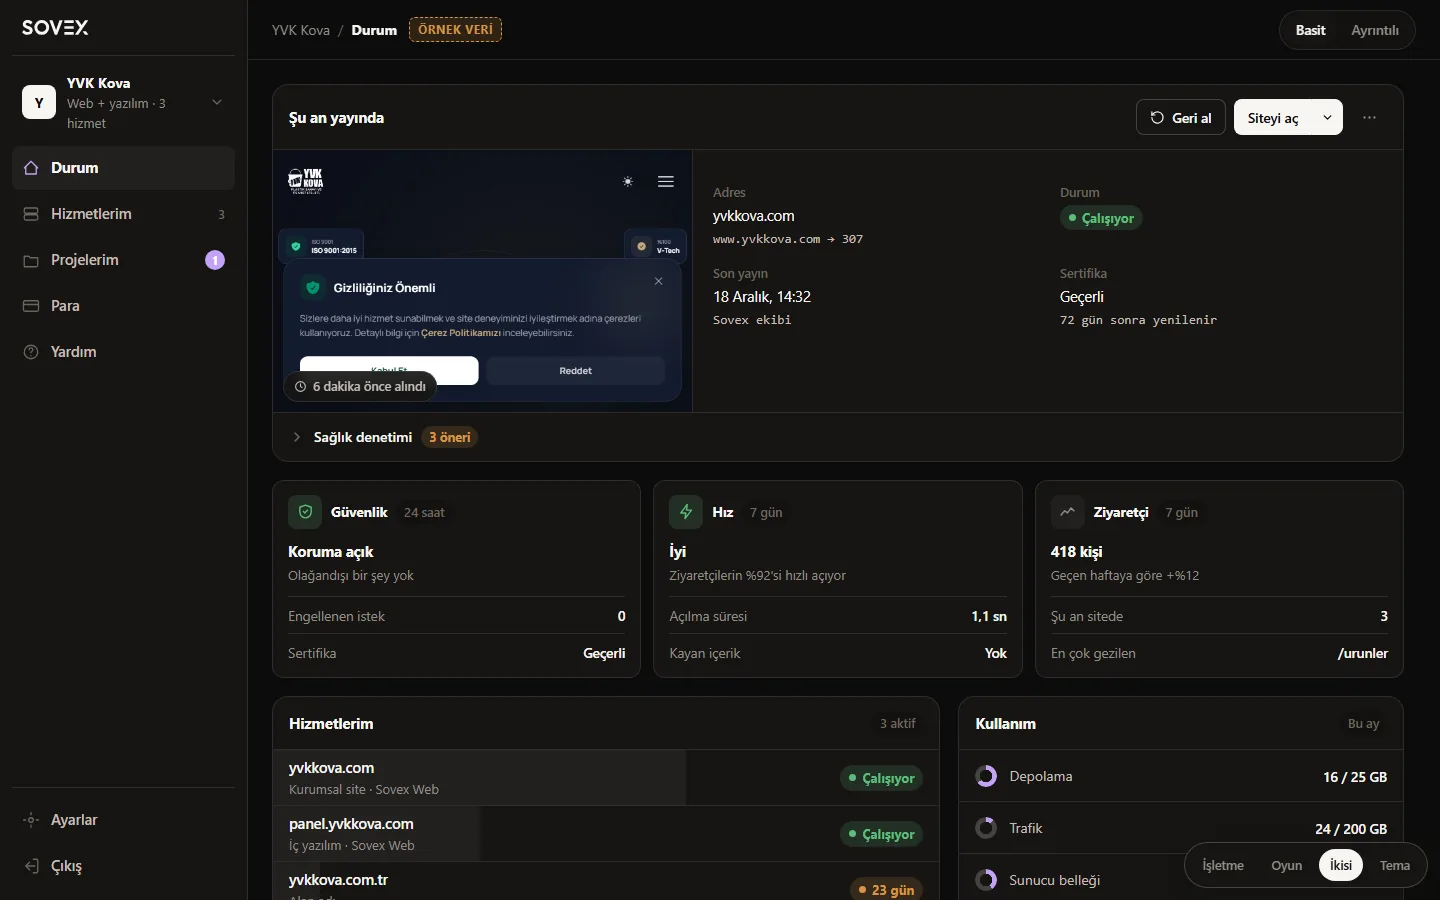
Task: Click the Durum home icon in sidebar
Action: [31, 168]
